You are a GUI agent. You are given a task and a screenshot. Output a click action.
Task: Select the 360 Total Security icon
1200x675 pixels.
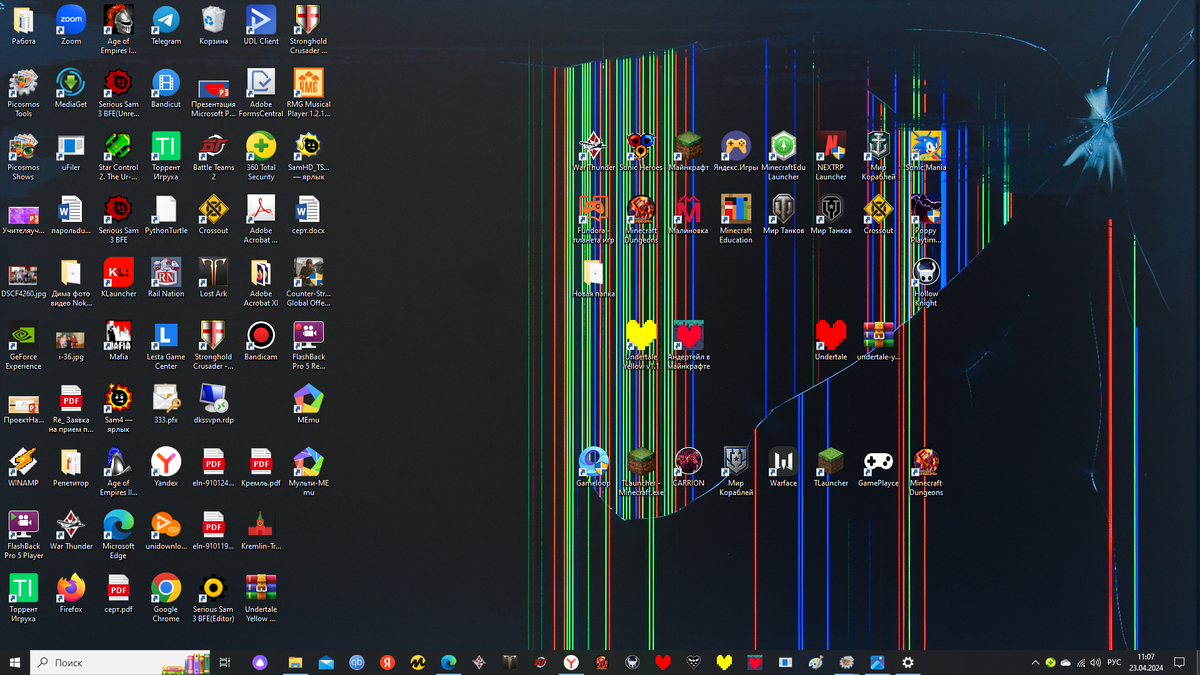pos(261,156)
